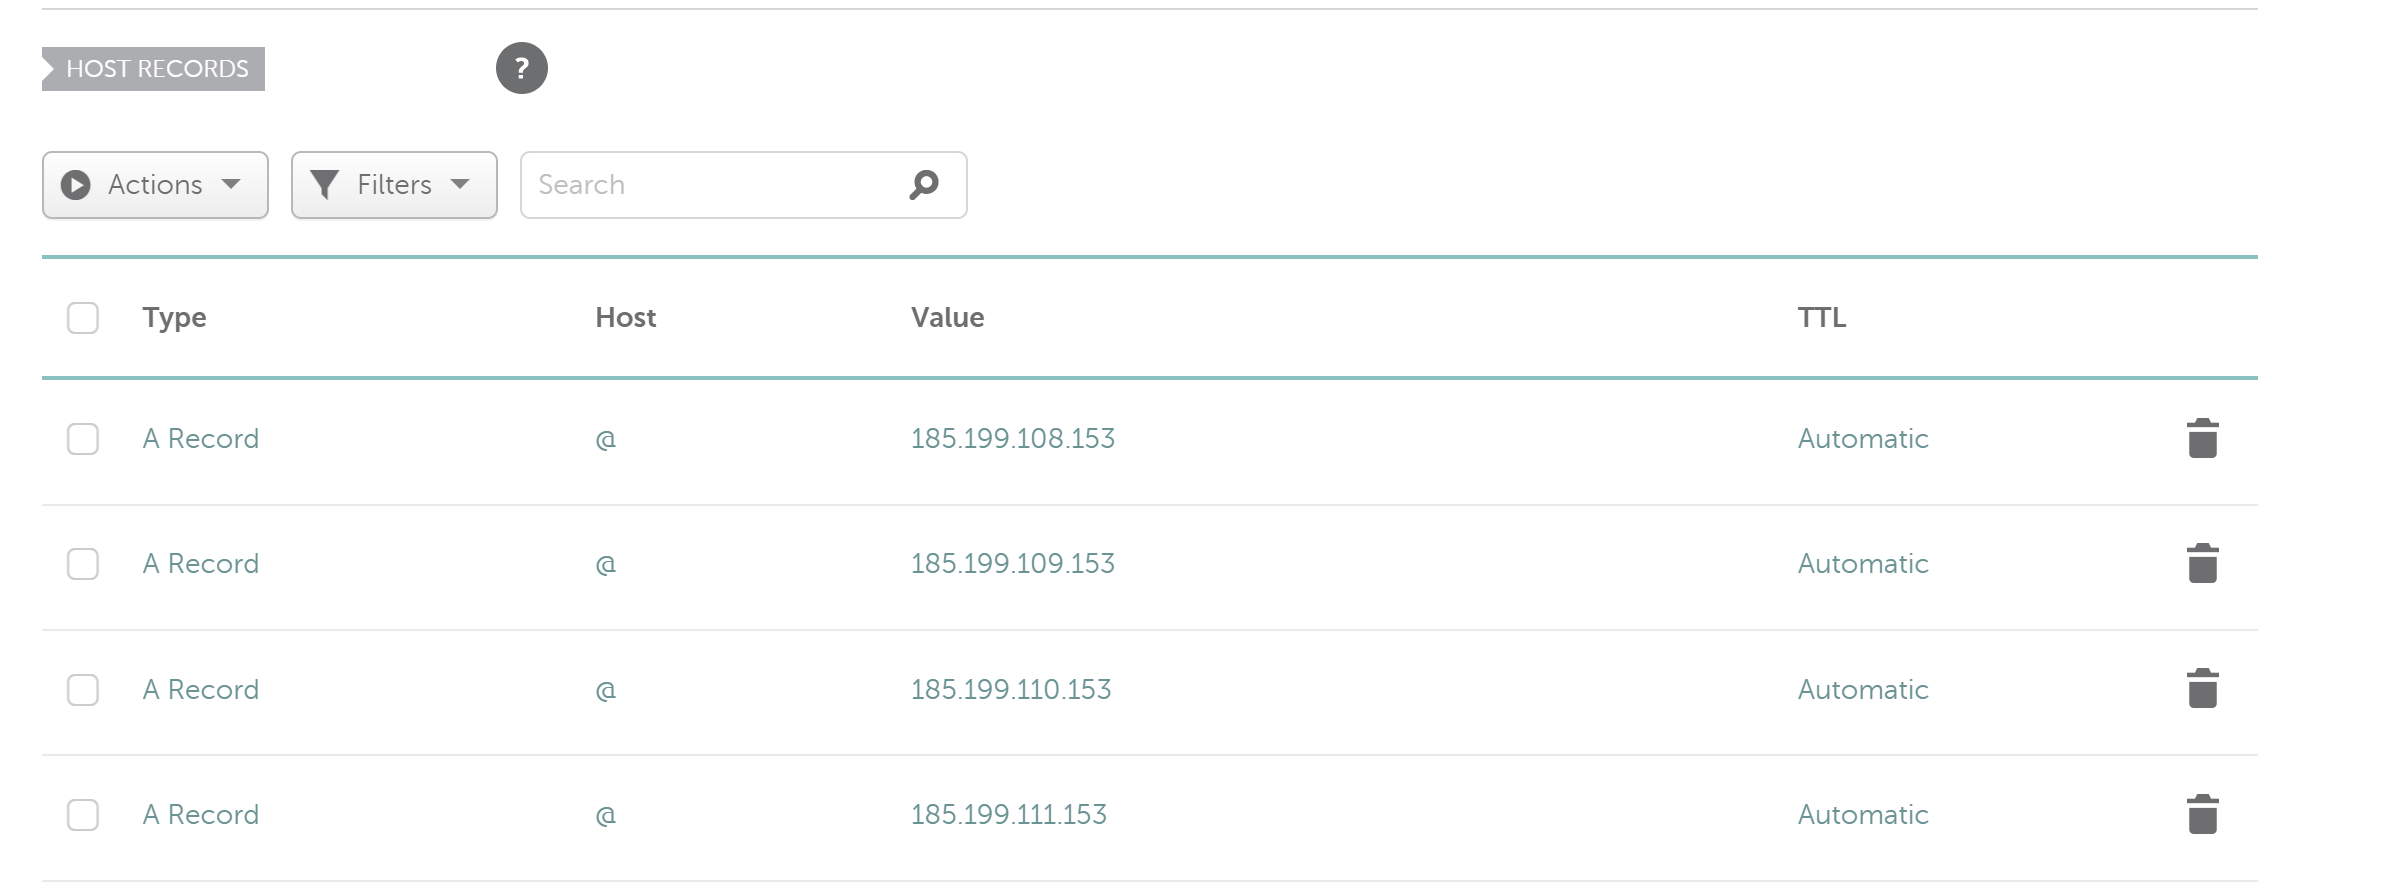
Task: Change Automatic TTL of 185.199.108.153 row
Action: click(1863, 439)
